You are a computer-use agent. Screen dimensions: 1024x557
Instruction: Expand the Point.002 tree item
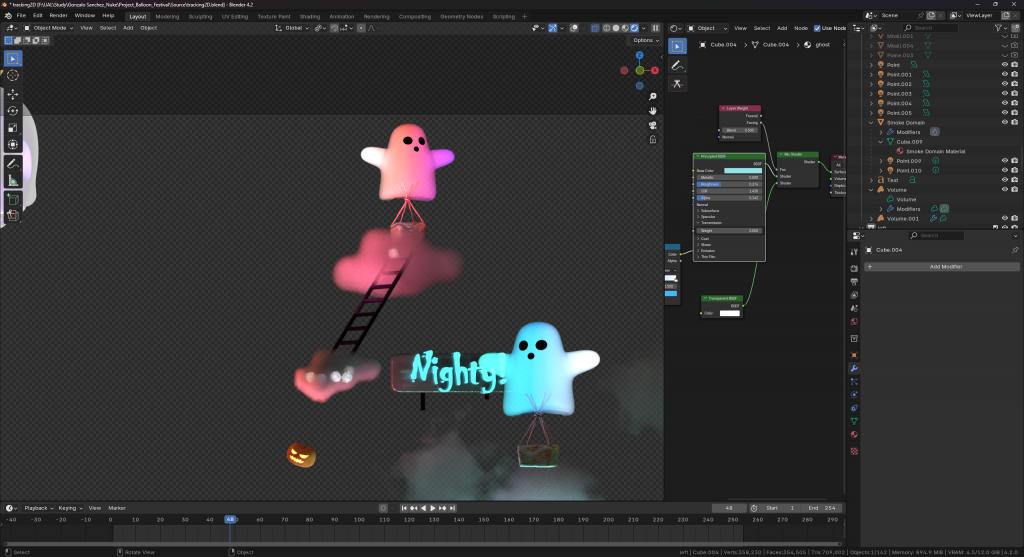(871, 84)
